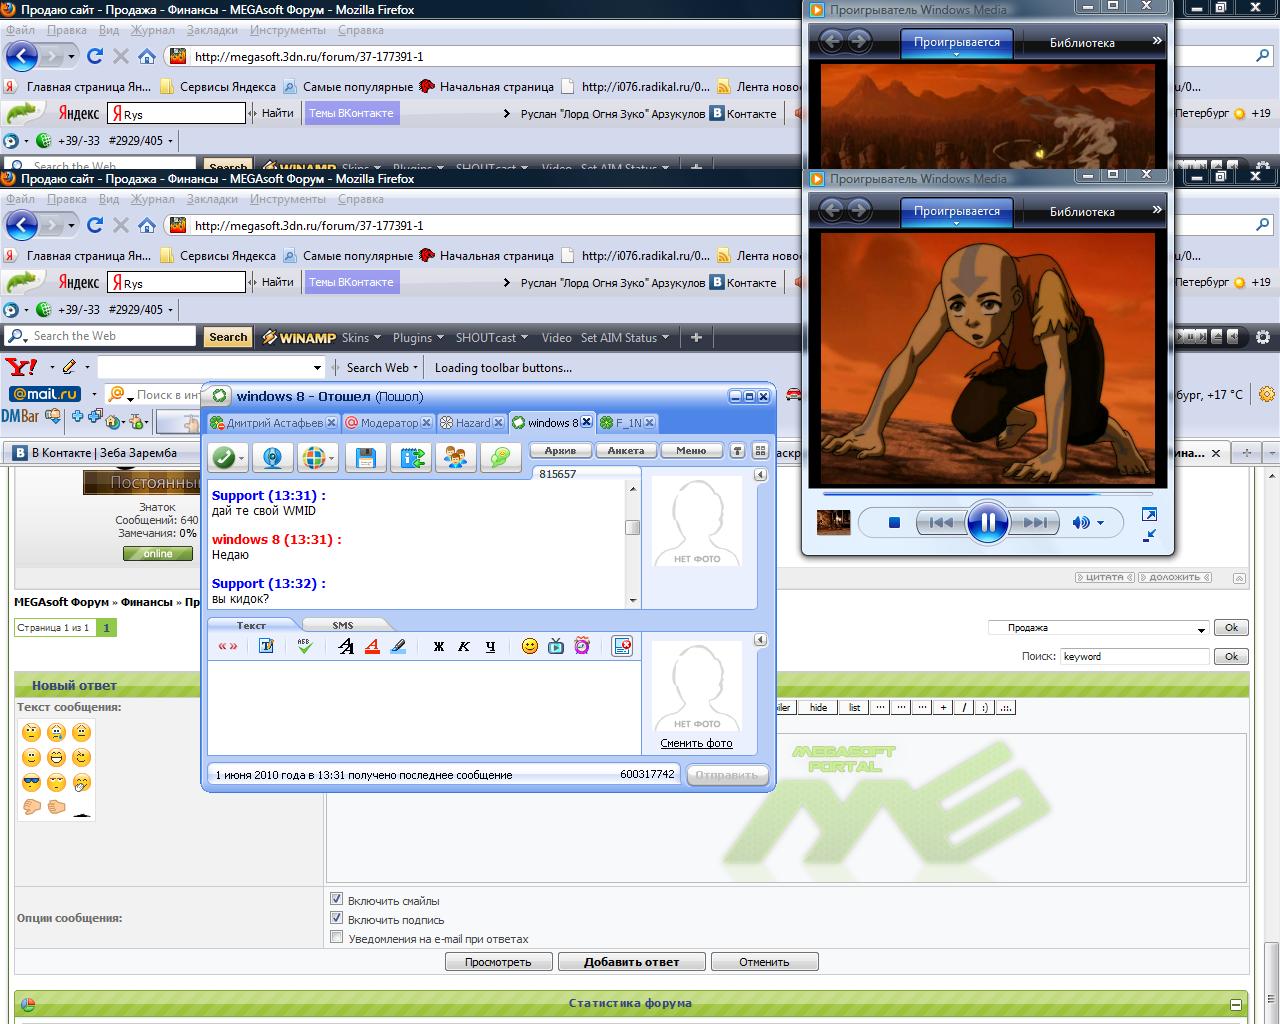Click the Просмотреть preview button

point(498,962)
